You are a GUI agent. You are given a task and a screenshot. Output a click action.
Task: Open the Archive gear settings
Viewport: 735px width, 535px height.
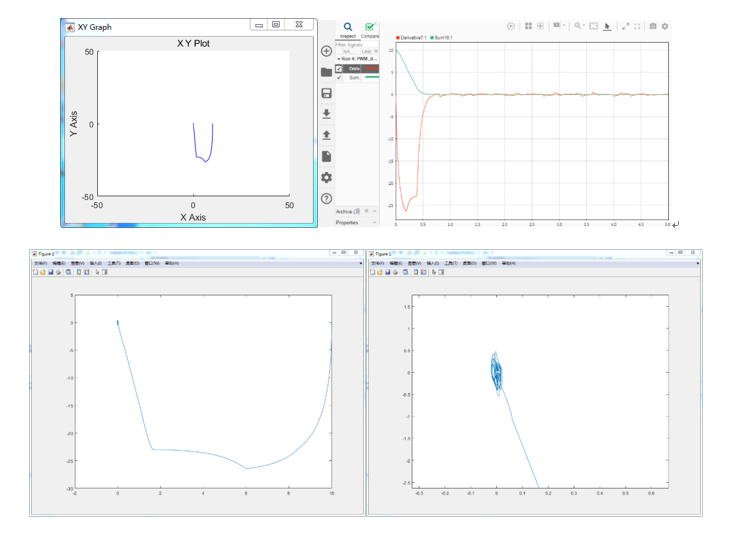pos(367,211)
